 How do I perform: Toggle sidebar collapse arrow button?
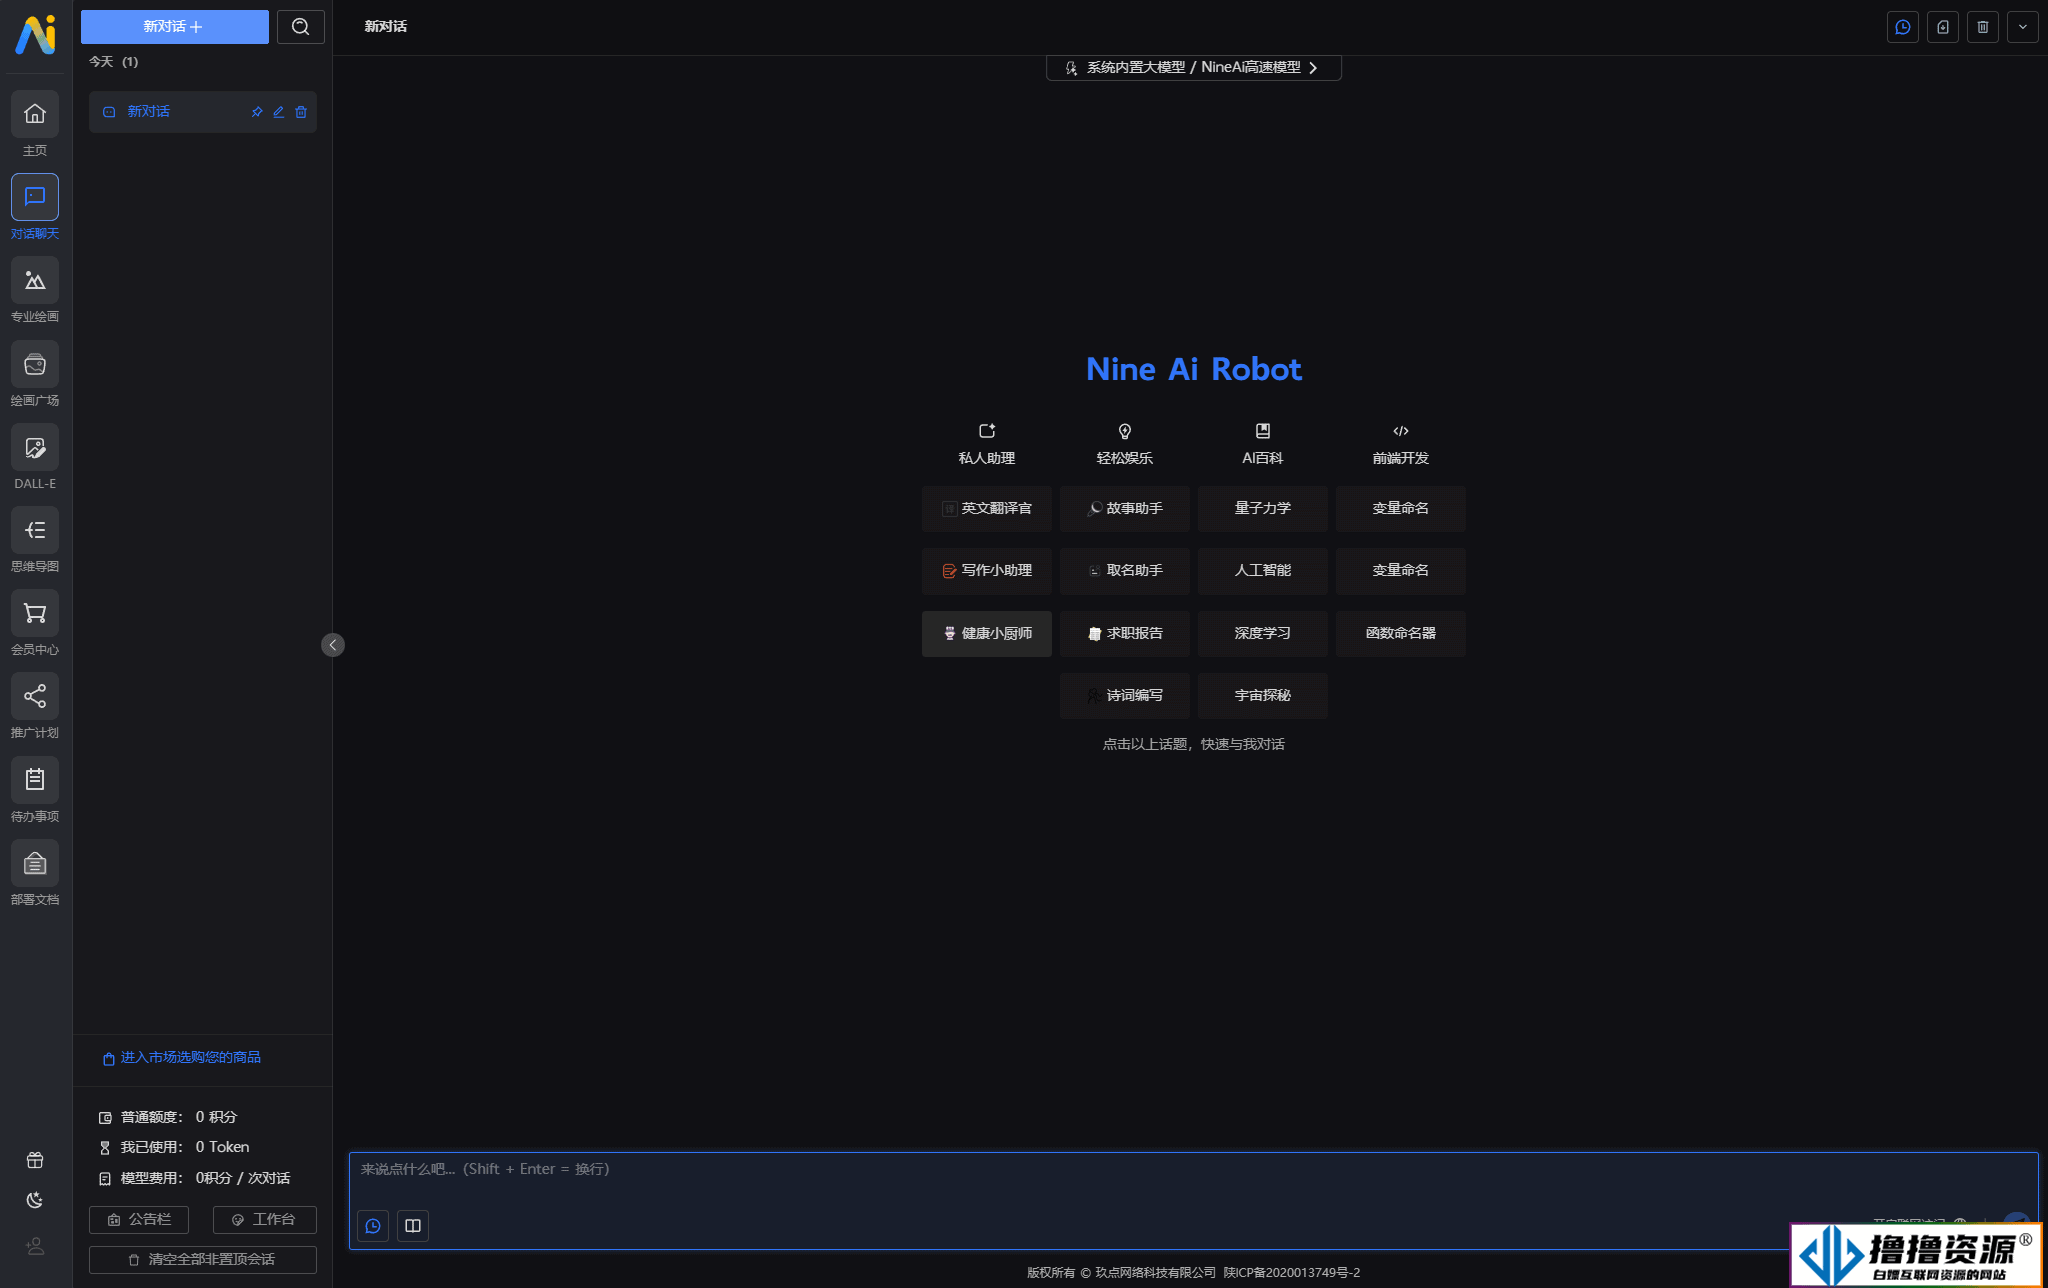[332, 644]
